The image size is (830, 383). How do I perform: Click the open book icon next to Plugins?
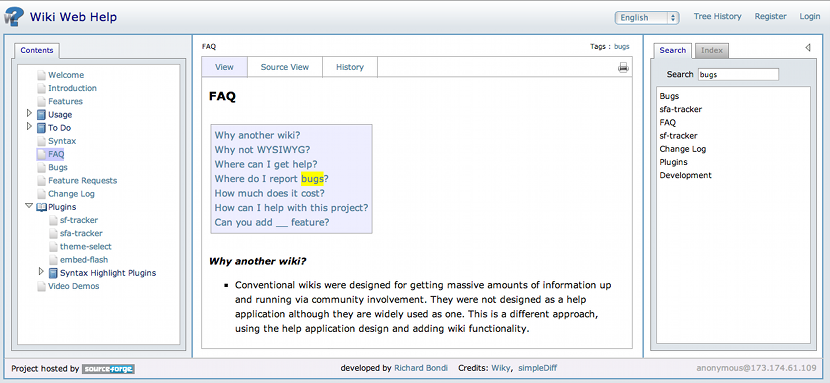click(x=41, y=207)
